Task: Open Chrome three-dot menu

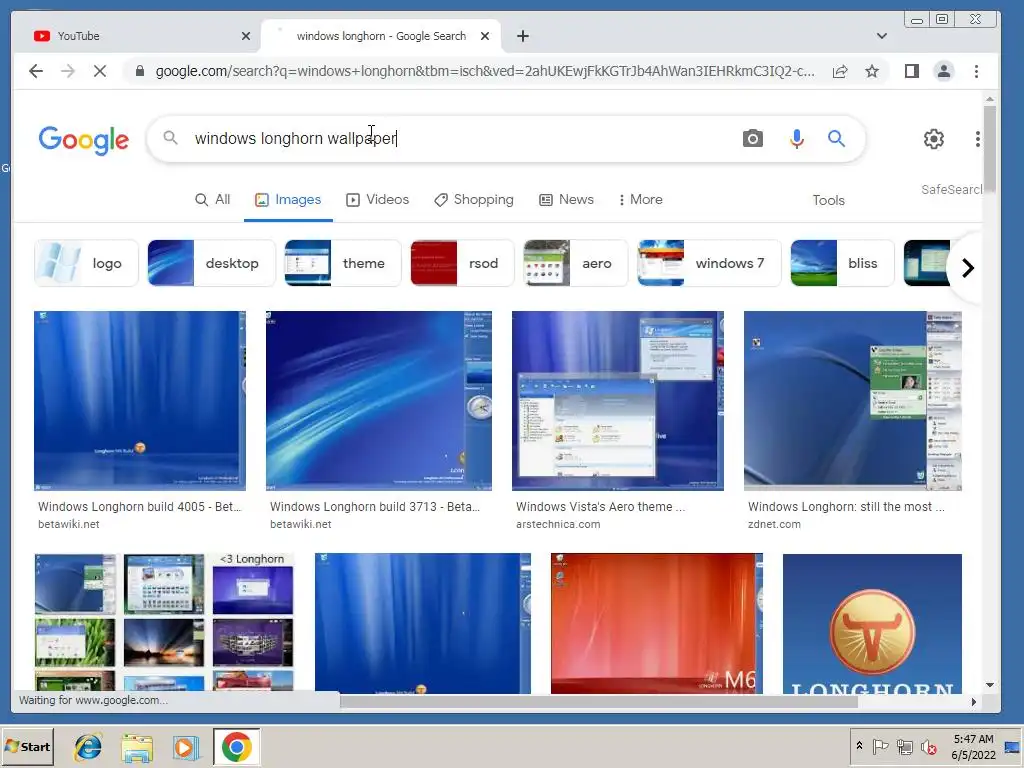Action: [x=976, y=71]
